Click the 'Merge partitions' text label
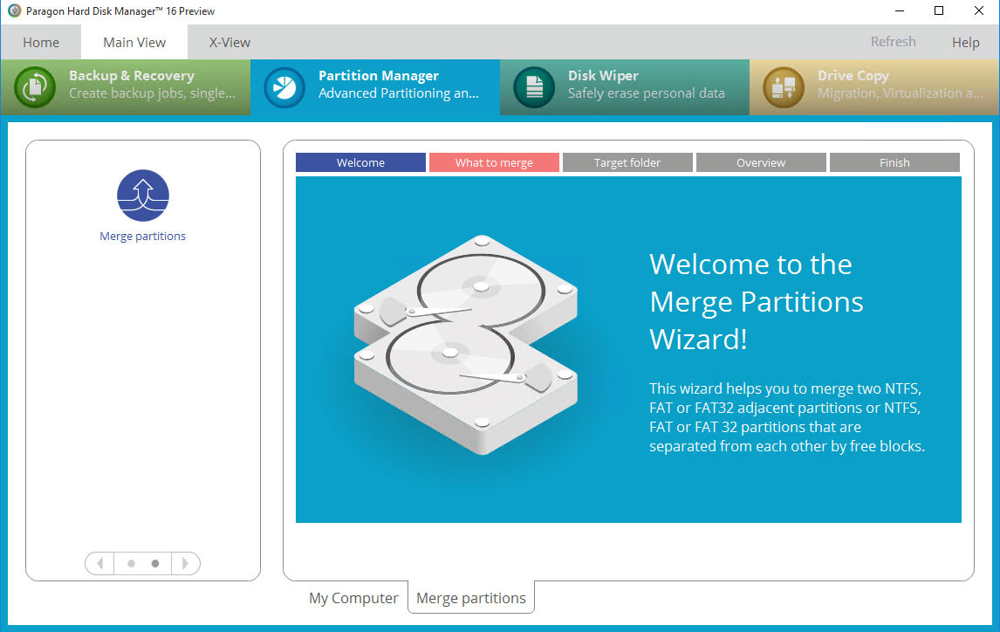1000x632 pixels. [x=143, y=237]
